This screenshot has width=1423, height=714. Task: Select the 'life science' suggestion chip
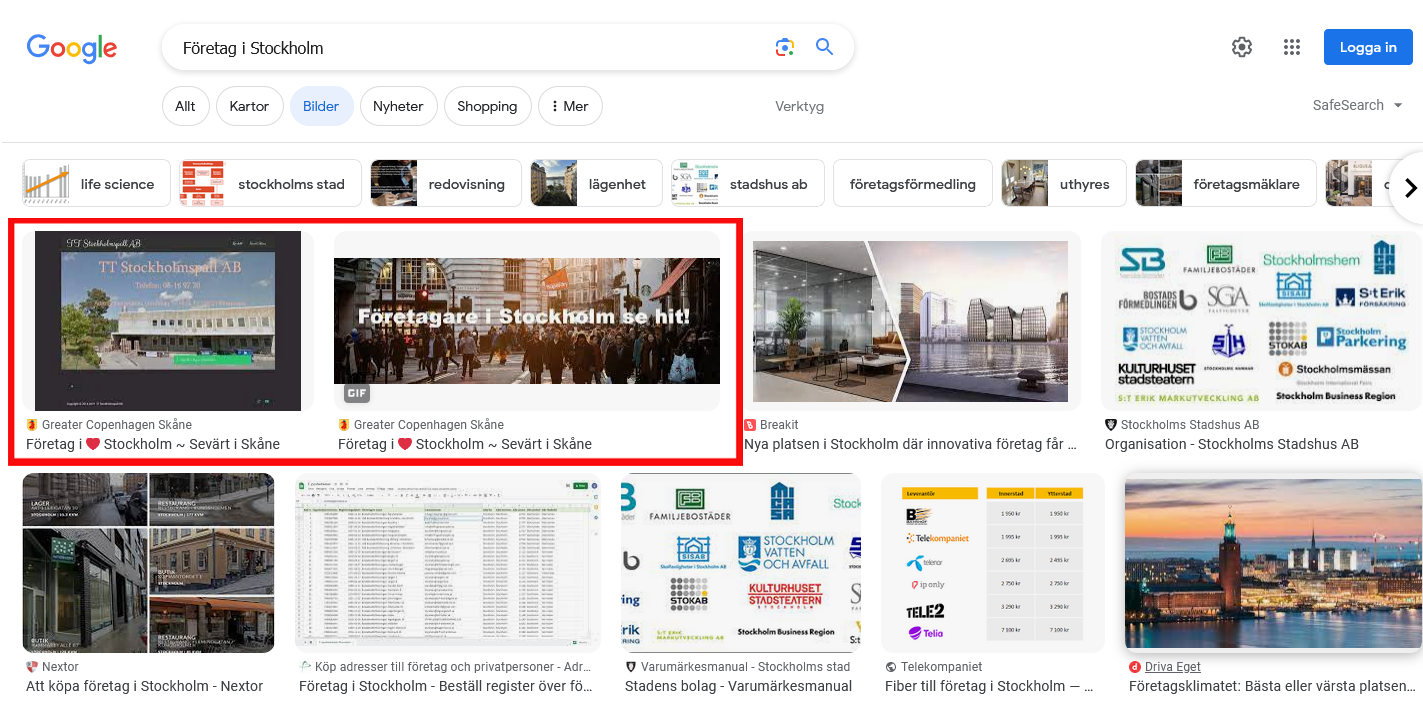point(95,184)
